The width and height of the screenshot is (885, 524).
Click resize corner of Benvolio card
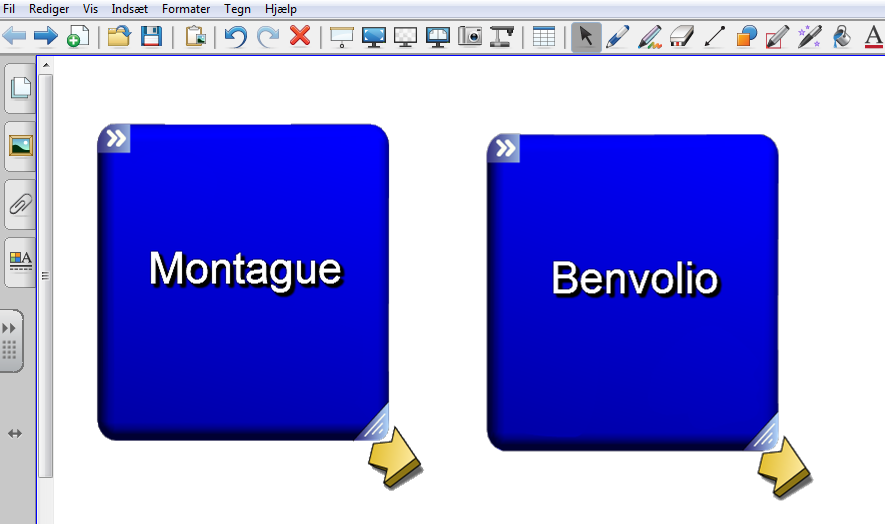(764, 435)
